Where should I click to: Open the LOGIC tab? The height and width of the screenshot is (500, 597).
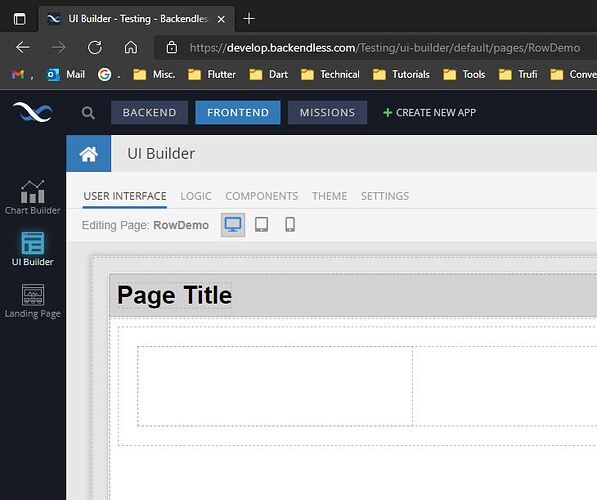point(196,196)
